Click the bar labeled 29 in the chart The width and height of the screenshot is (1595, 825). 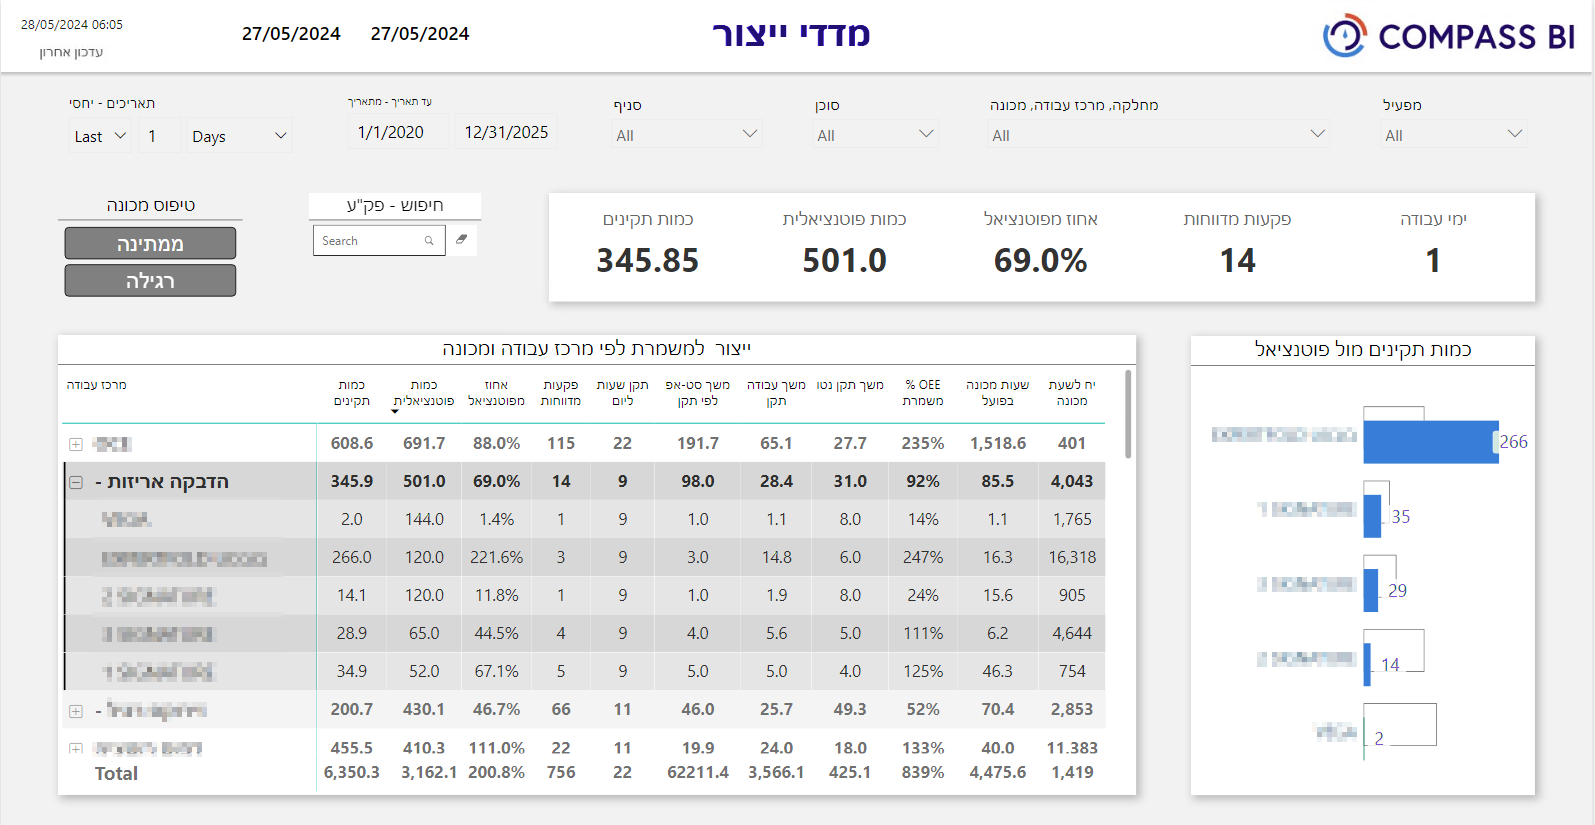[1371, 590]
